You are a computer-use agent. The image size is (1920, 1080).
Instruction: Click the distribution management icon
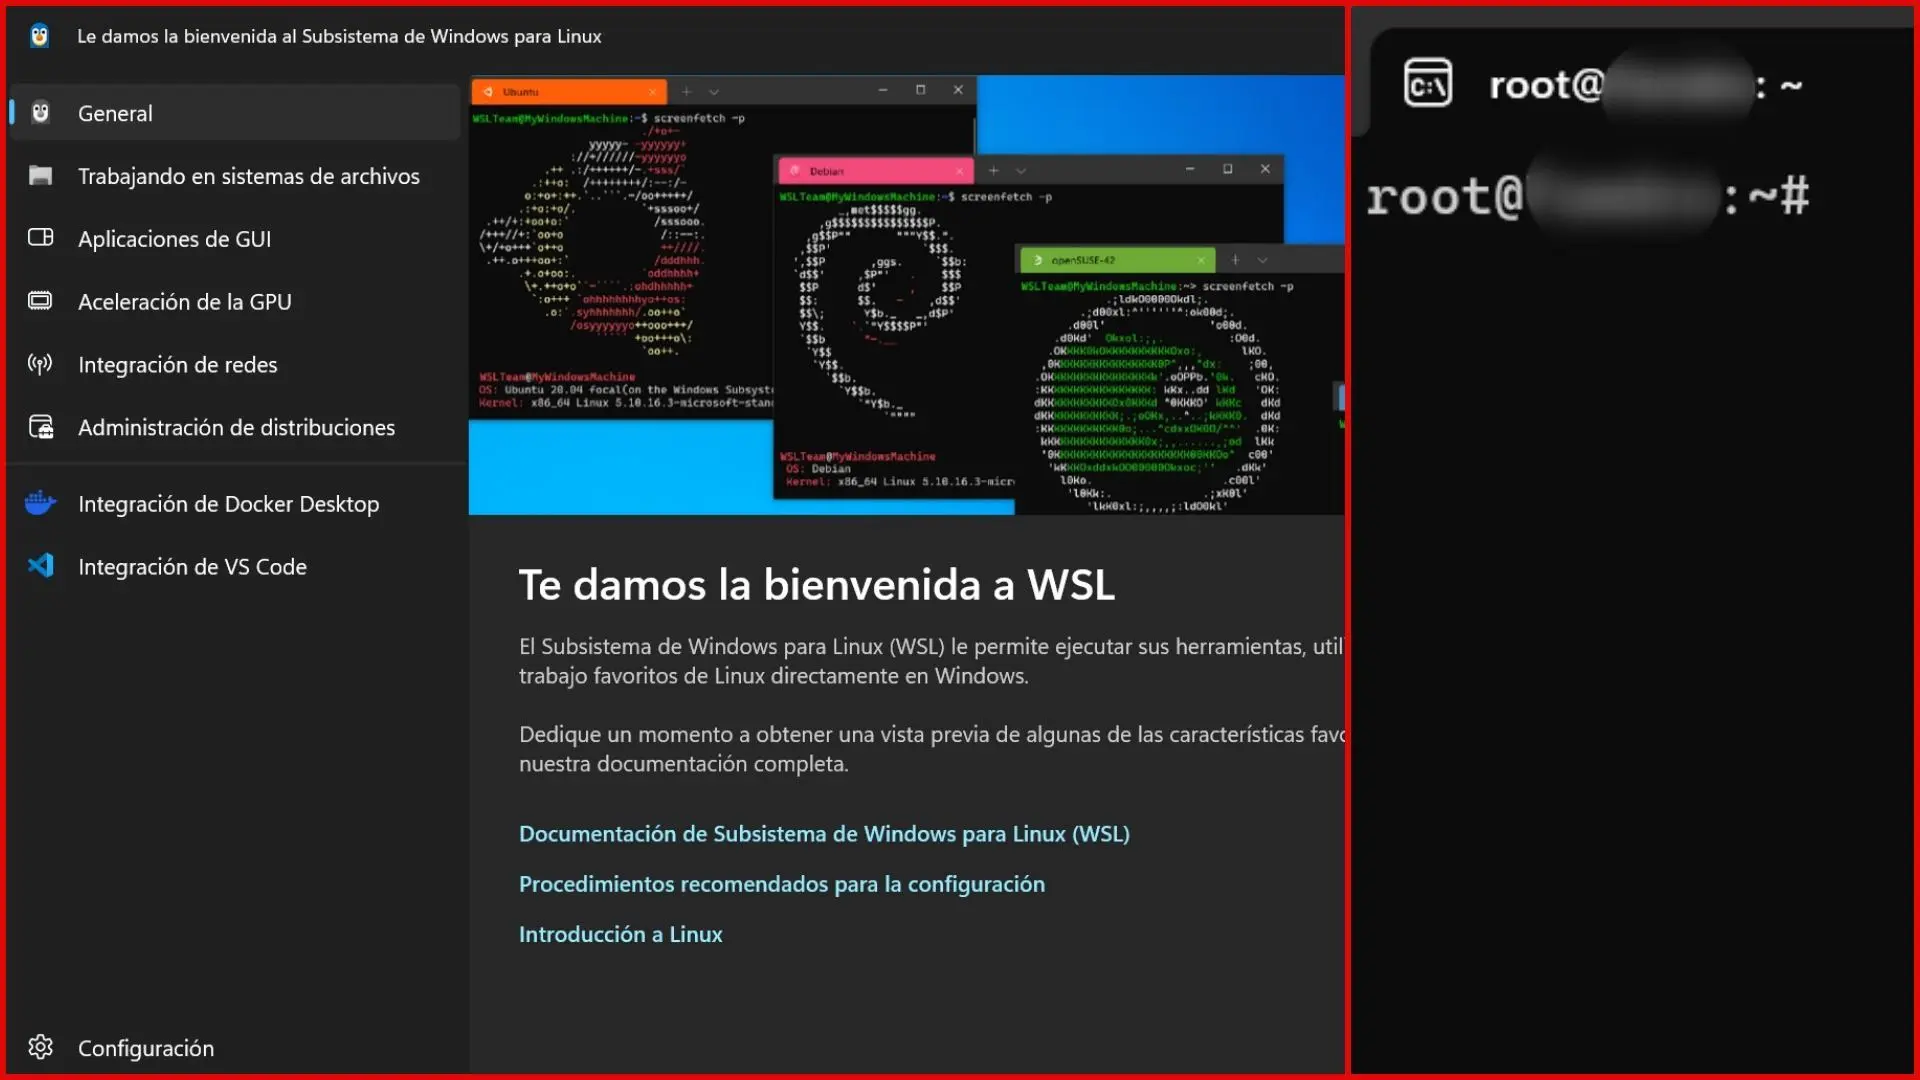point(40,427)
